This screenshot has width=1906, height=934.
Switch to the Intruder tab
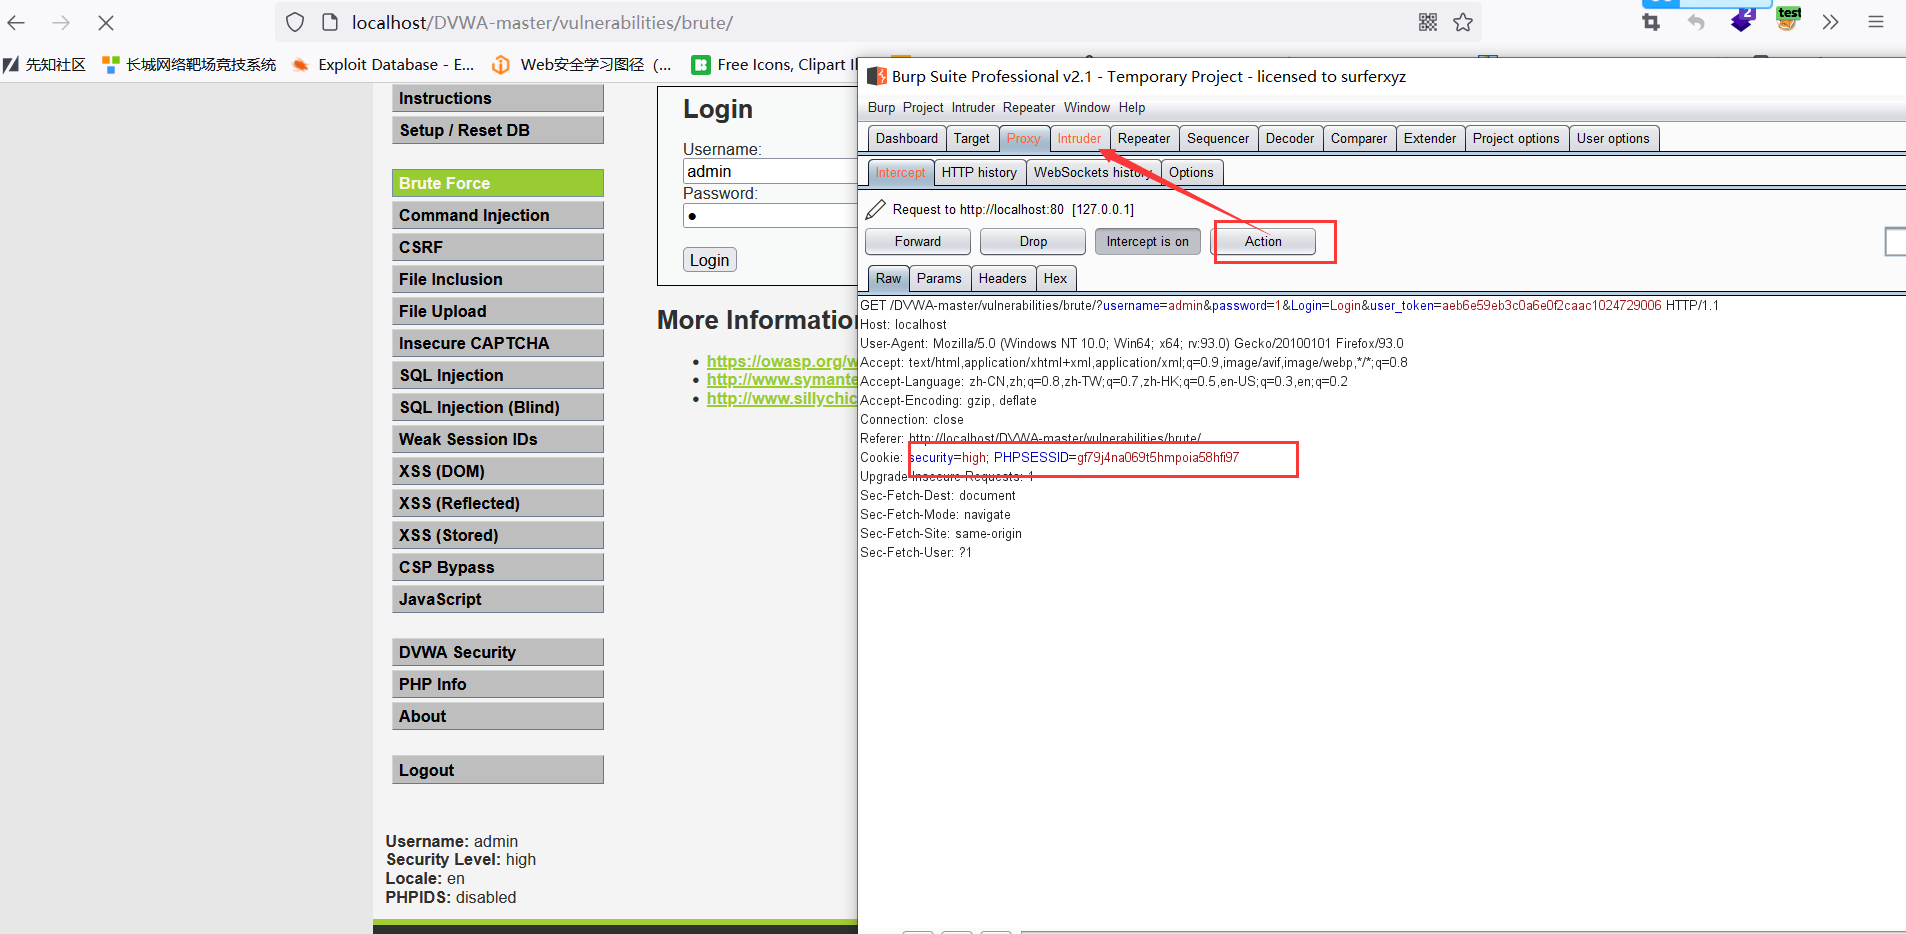(x=1079, y=139)
